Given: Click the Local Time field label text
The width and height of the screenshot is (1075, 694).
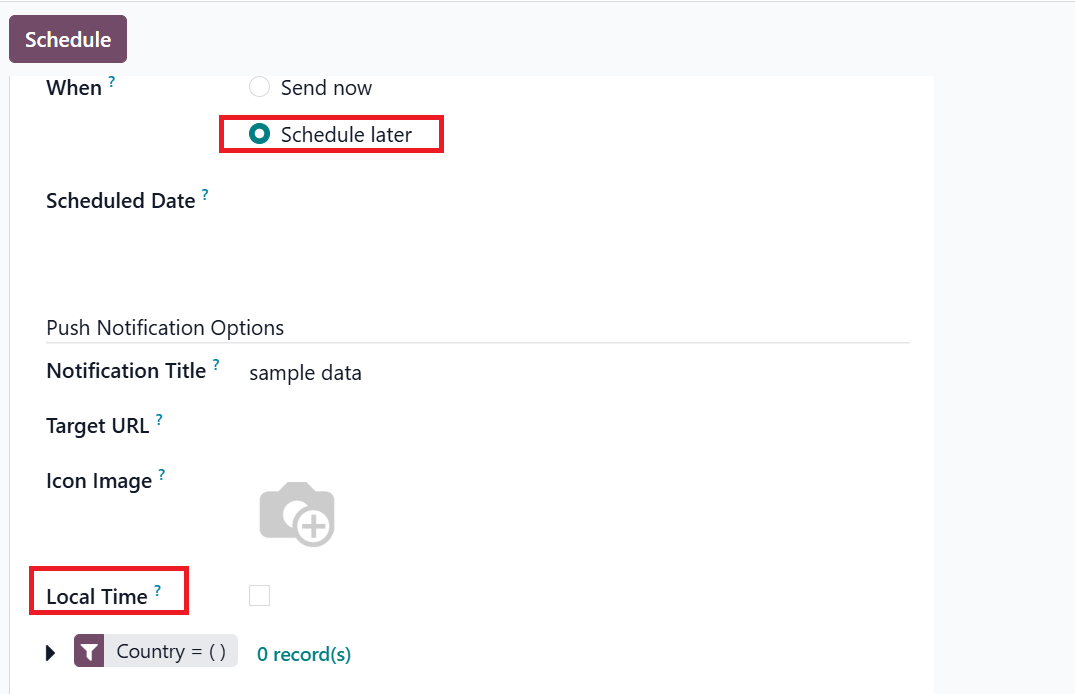Looking at the screenshot, I should (97, 597).
